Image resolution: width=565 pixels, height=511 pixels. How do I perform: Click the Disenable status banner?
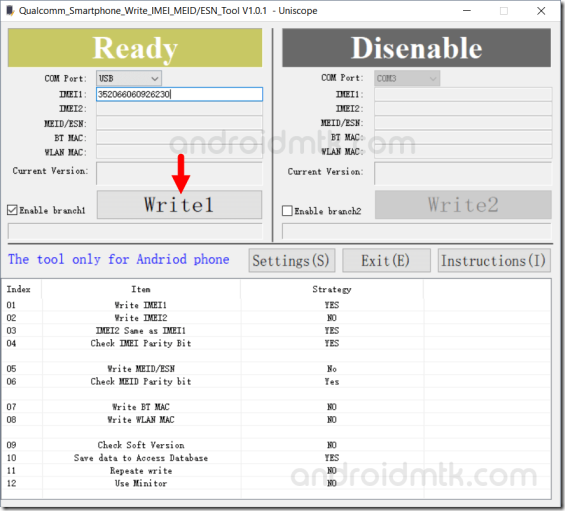pos(417,48)
